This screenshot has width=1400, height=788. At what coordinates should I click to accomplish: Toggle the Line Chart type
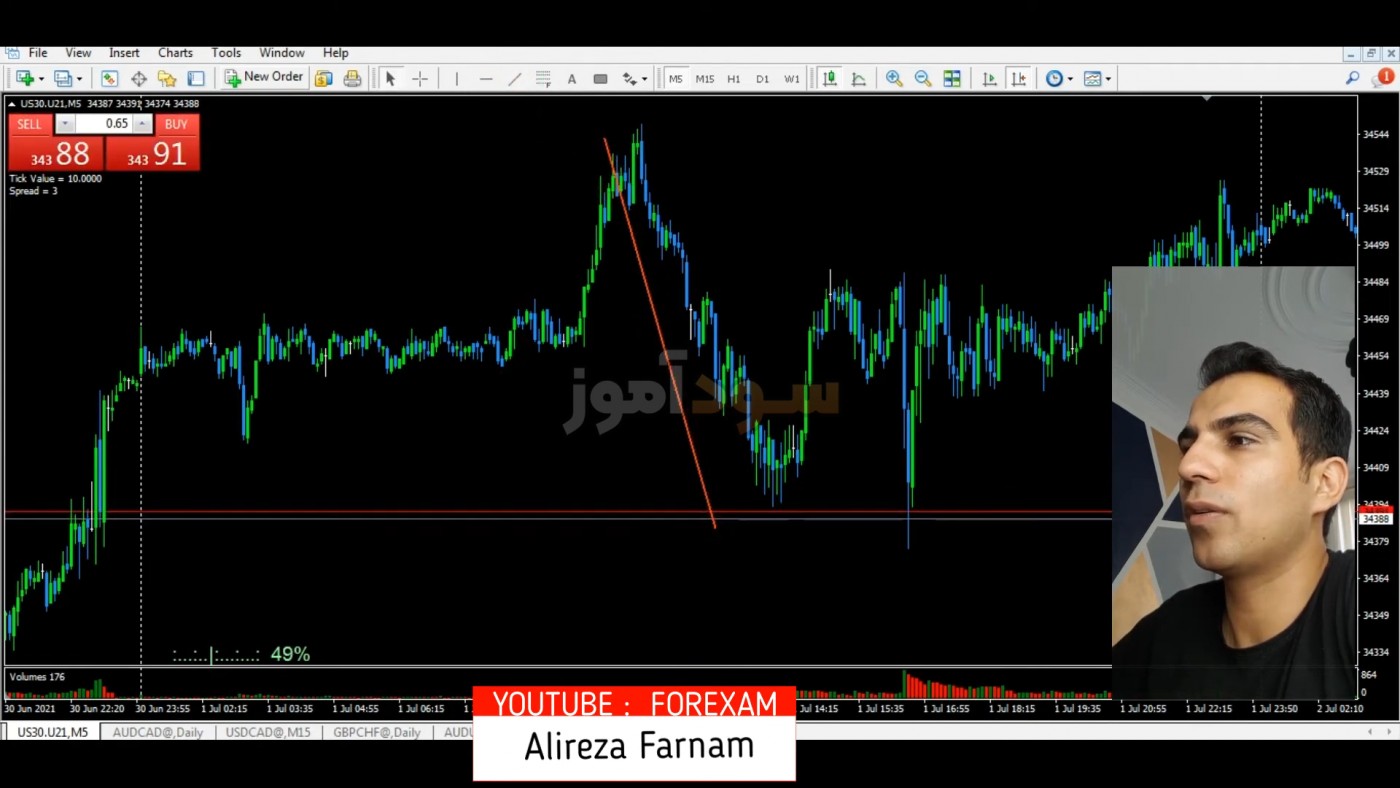(x=858, y=78)
